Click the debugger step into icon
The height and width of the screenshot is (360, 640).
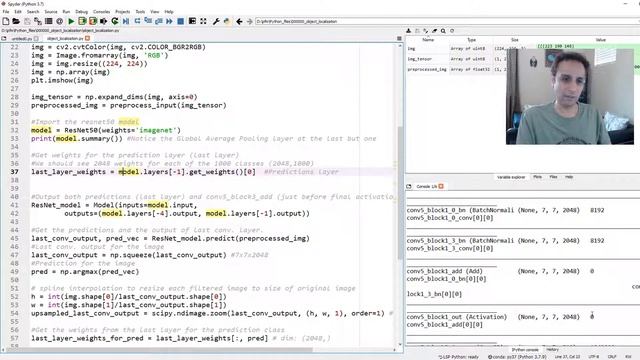point(148,21)
